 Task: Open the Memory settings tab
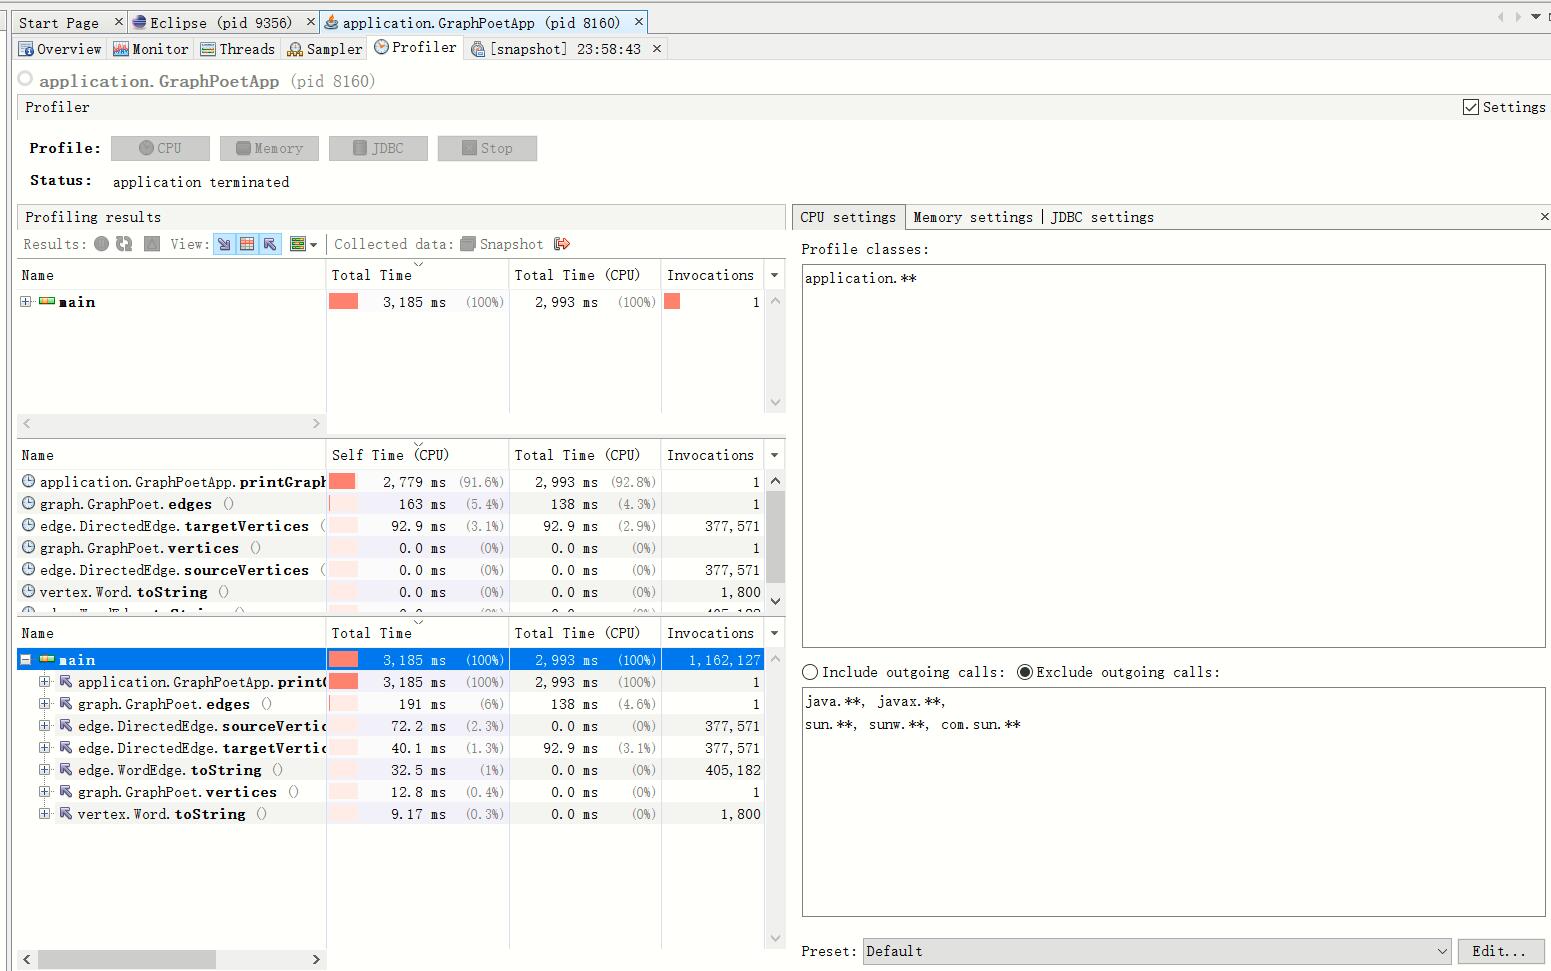973,217
